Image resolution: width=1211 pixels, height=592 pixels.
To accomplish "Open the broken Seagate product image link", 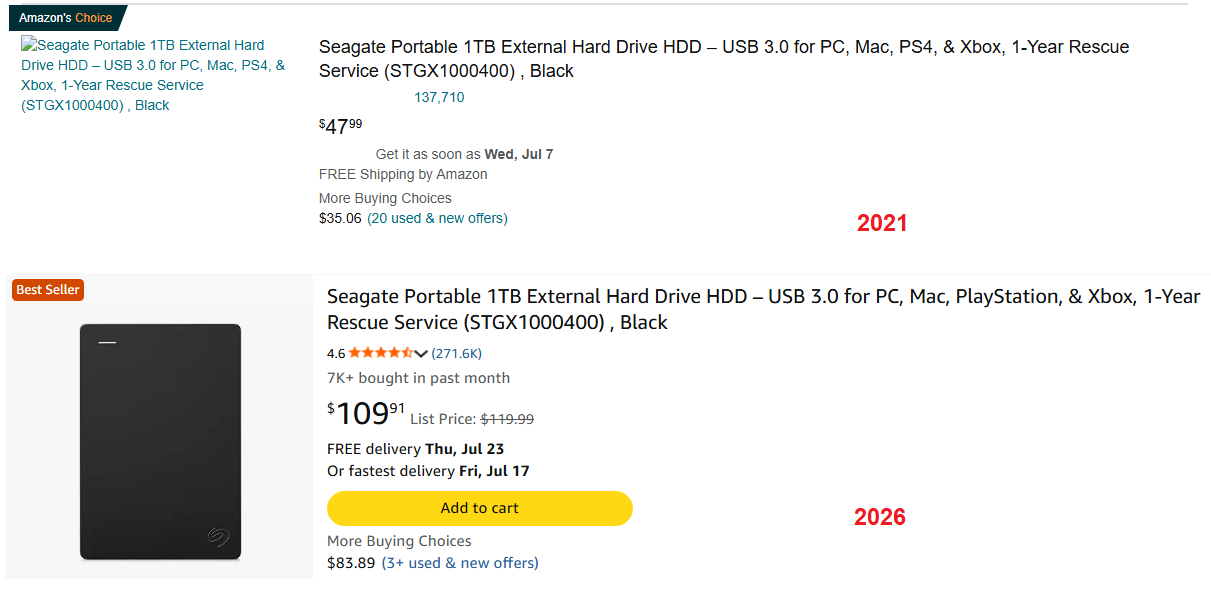I will click(155, 75).
